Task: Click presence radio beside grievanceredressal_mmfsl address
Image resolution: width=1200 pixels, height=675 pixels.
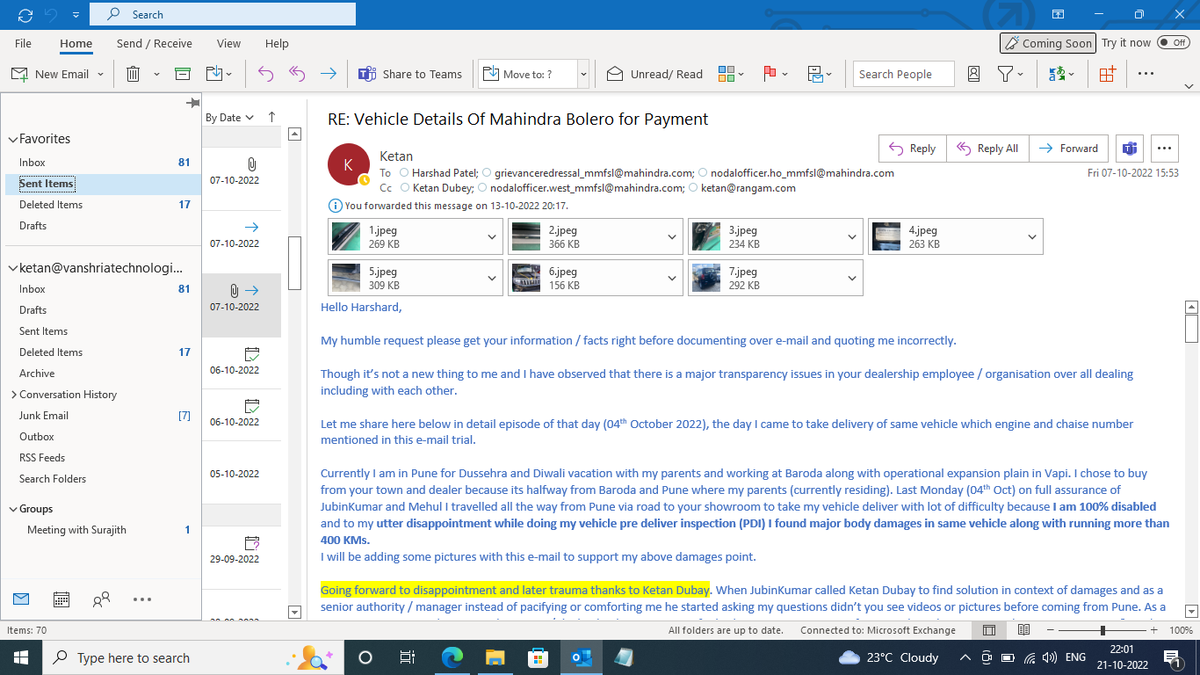Action: tap(487, 173)
